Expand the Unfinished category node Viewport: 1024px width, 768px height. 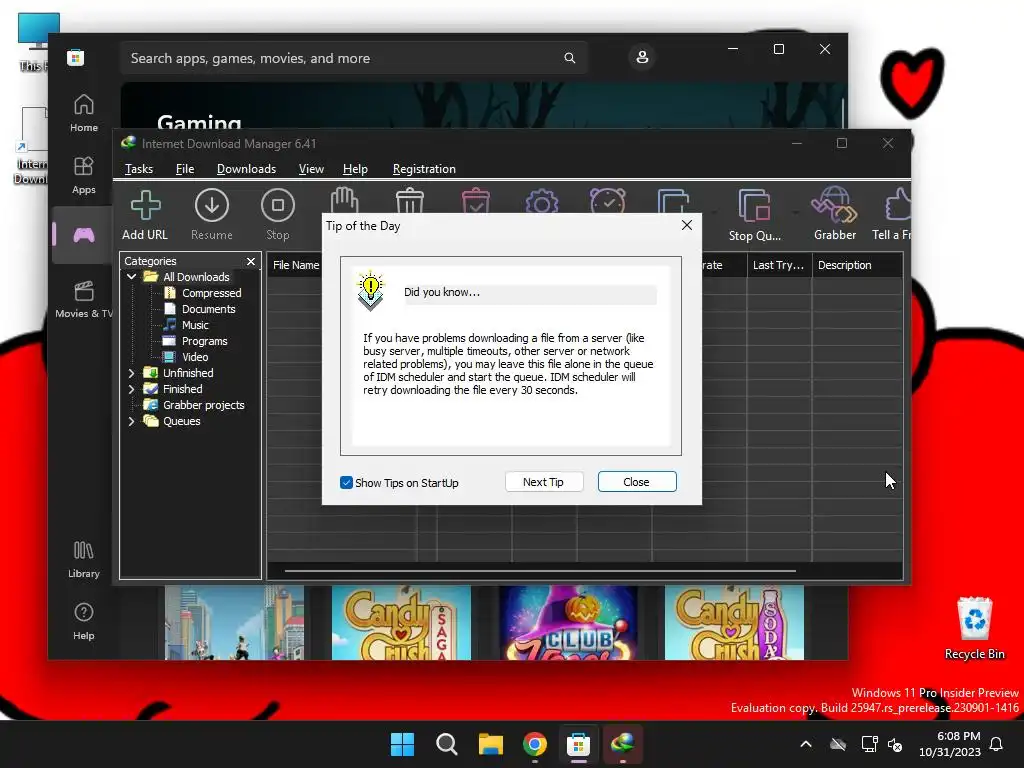(131, 373)
